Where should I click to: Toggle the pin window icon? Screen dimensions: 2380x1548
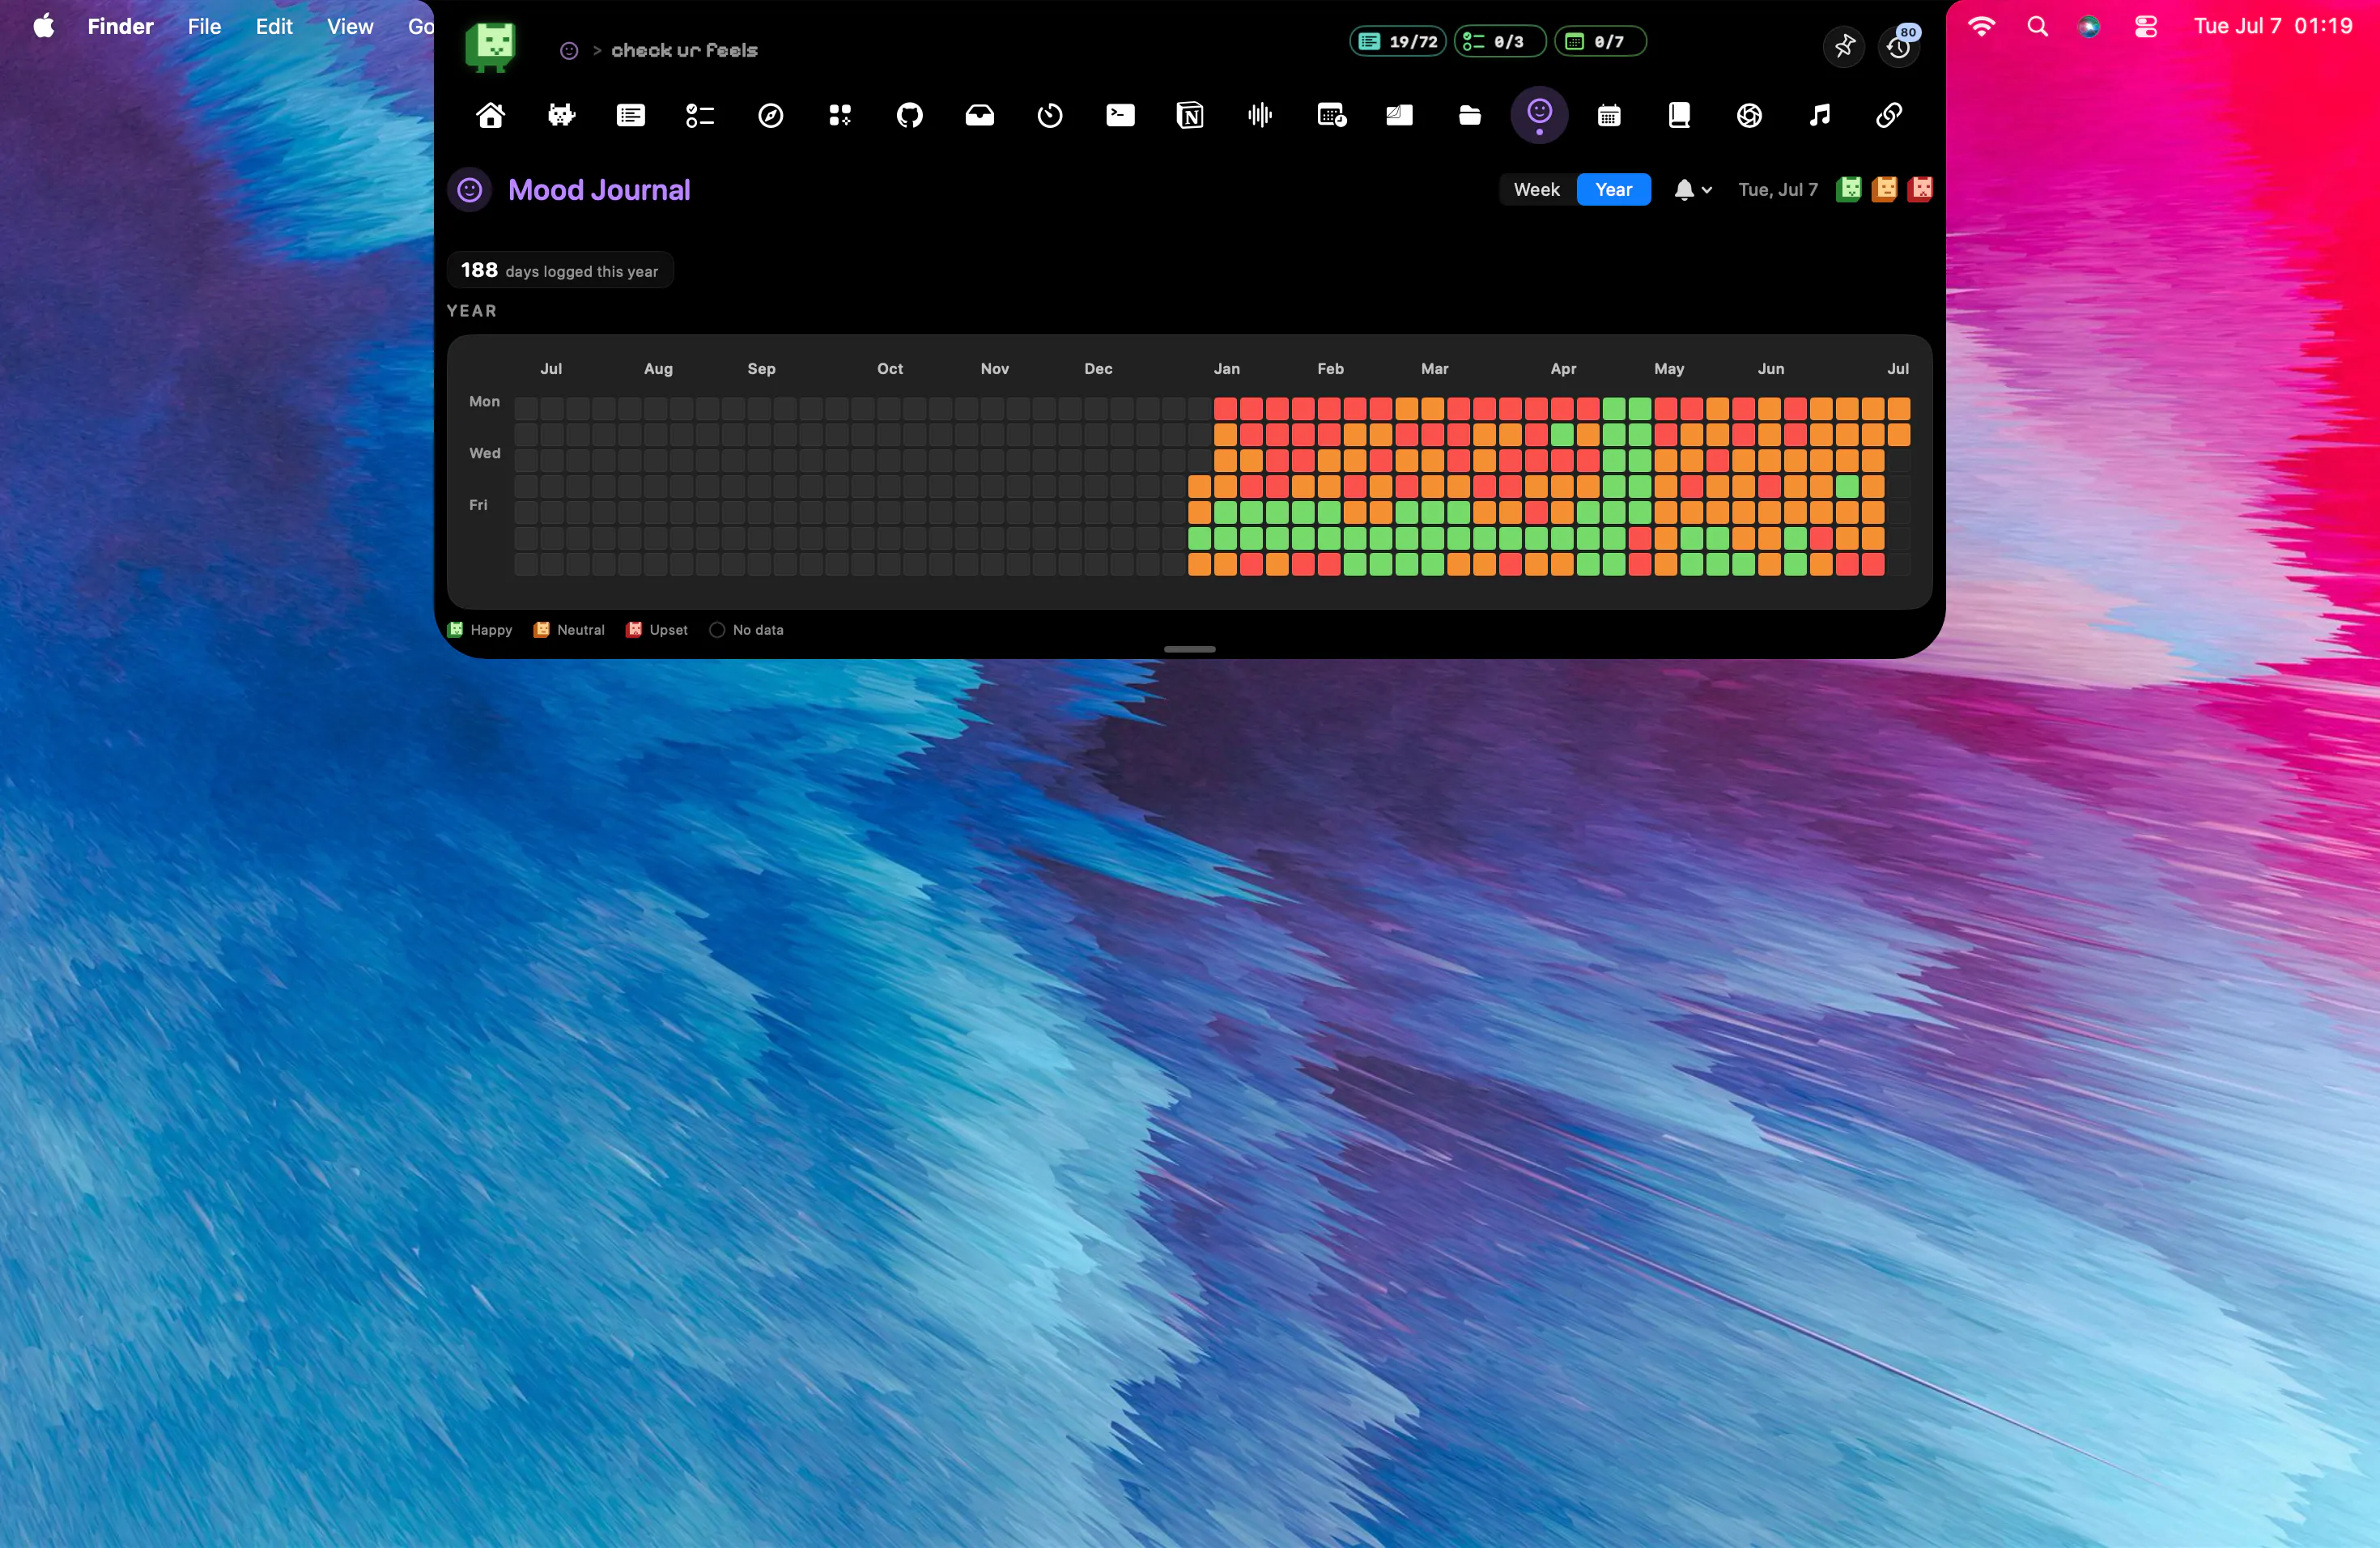(1844, 46)
